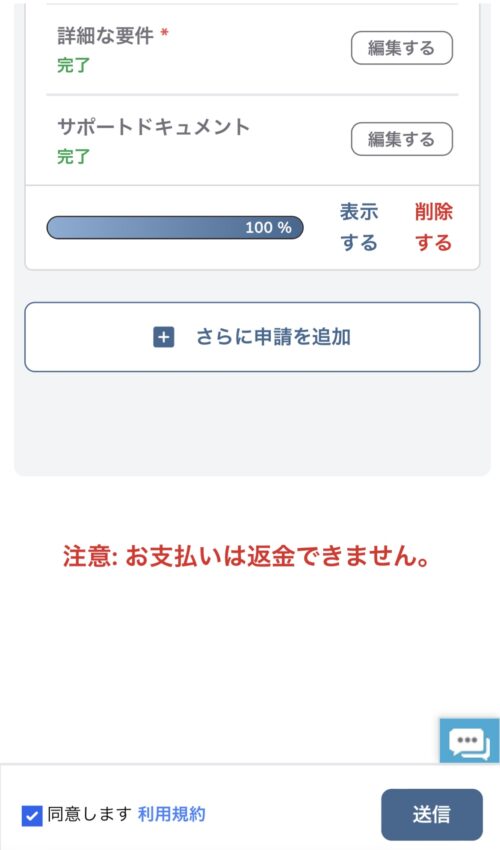
Task: Click 表示する to view the application
Action: (359, 227)
